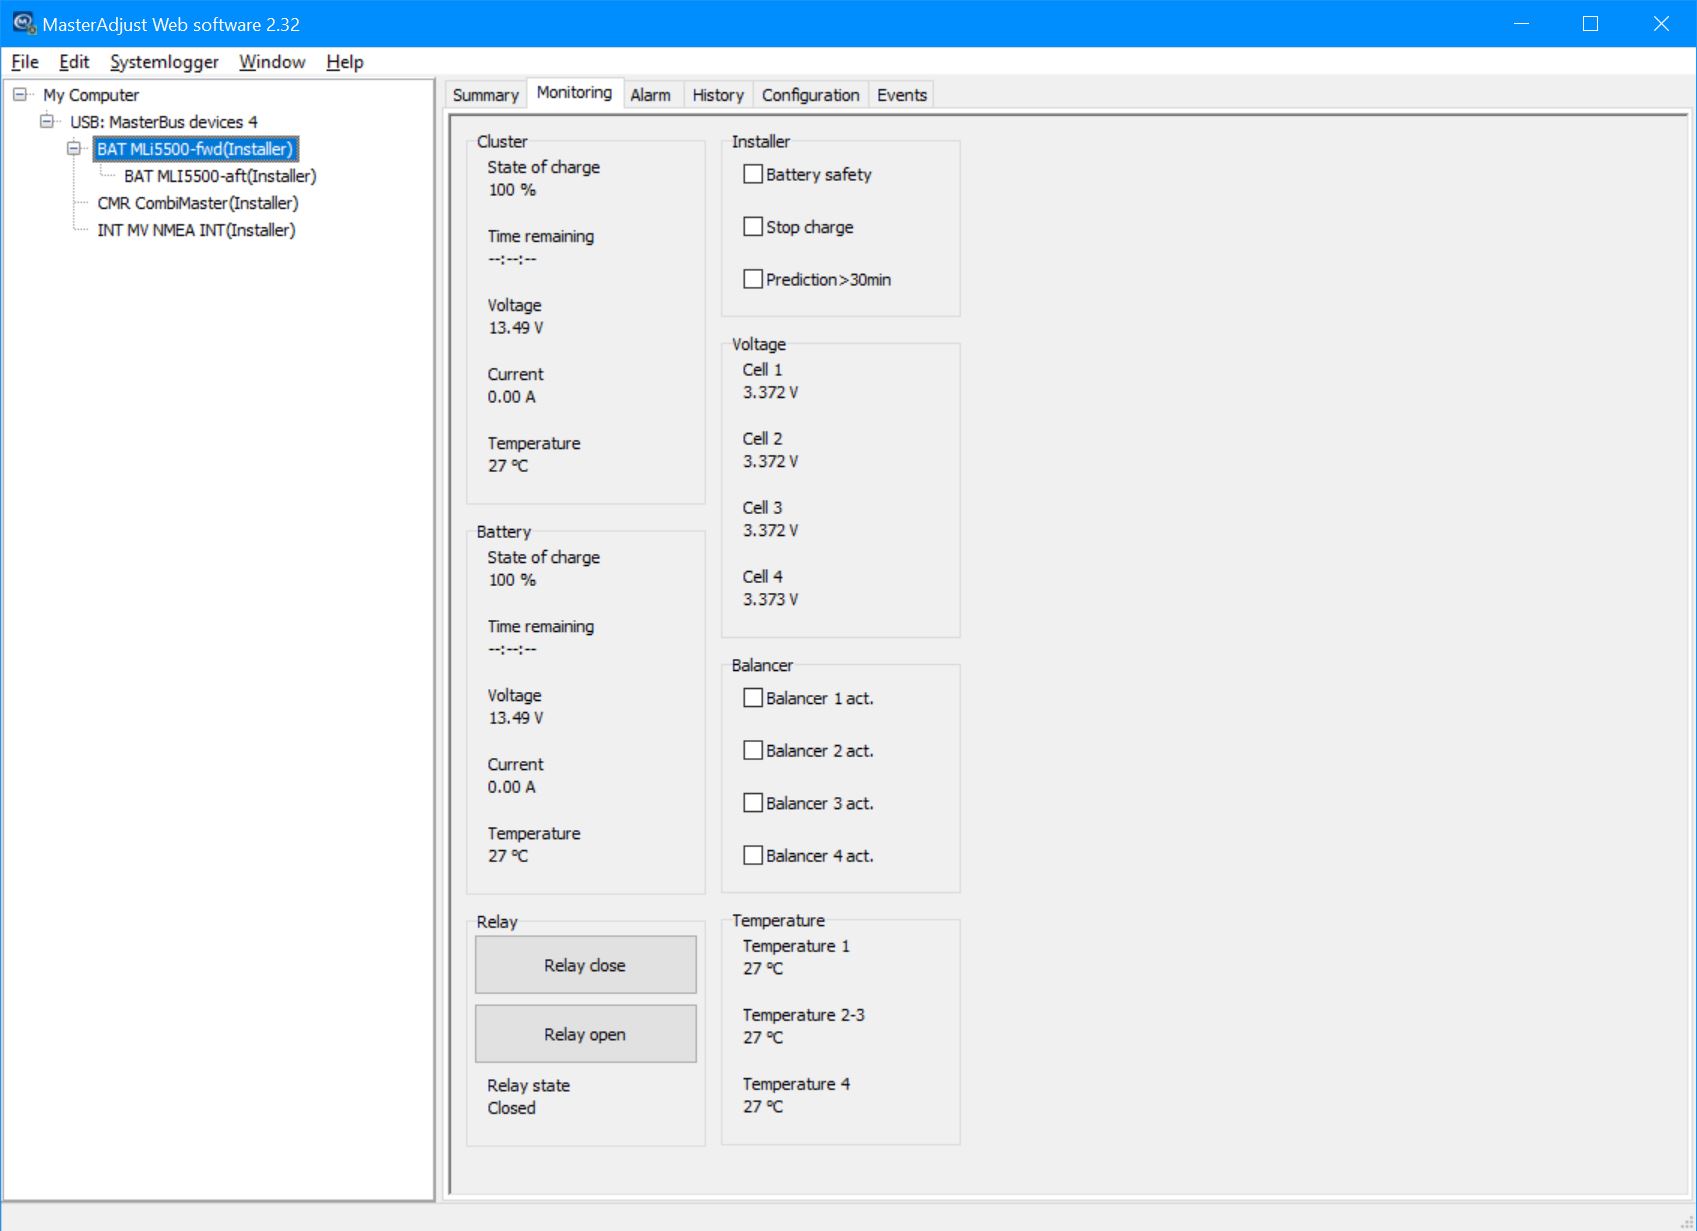
Task: Click the Cell 4 voltage 3.373 V
Action: 770,599
